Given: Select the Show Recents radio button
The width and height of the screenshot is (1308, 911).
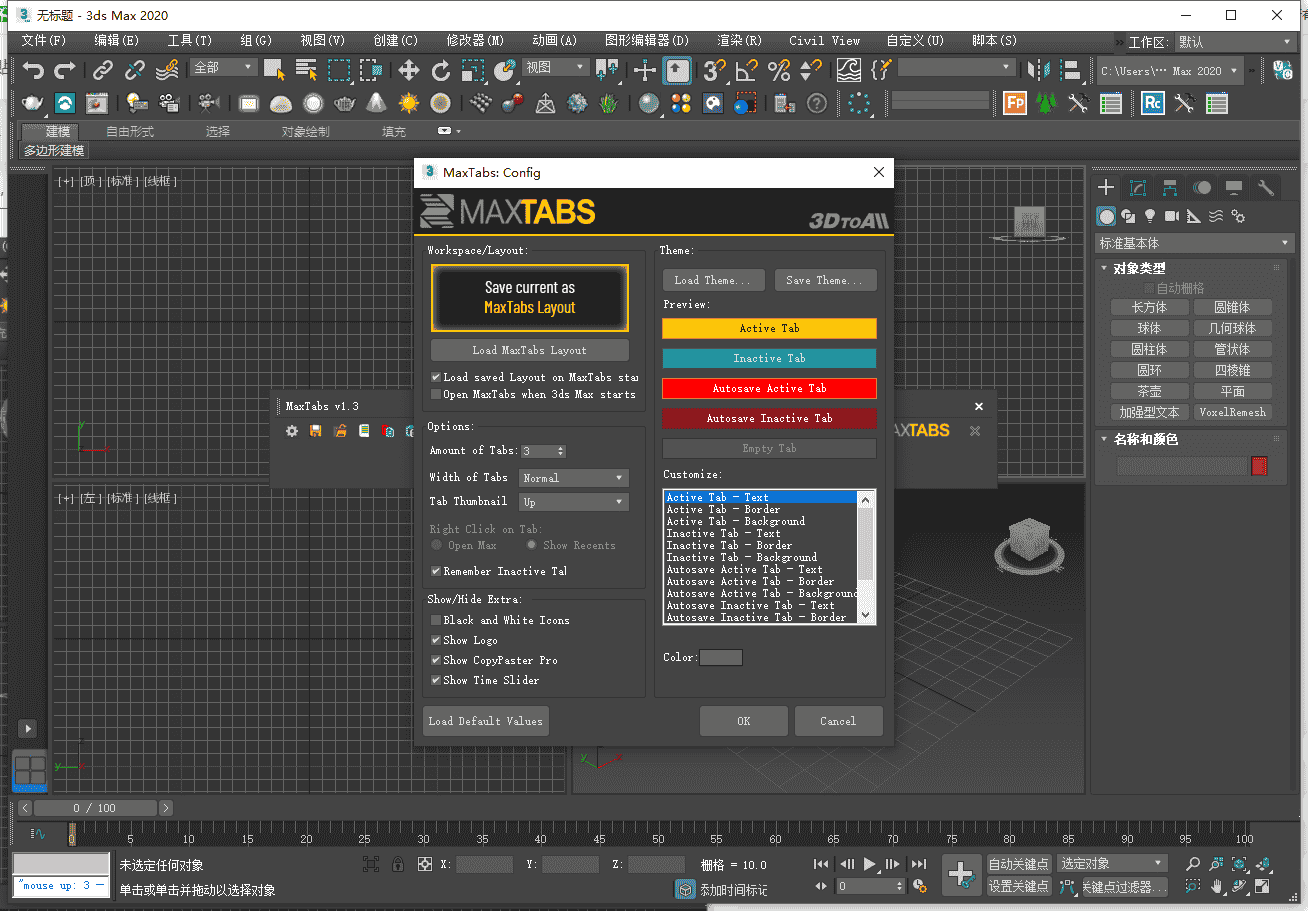Looking at the screenshot, I should pyautogui.click(x=532, y=545).
